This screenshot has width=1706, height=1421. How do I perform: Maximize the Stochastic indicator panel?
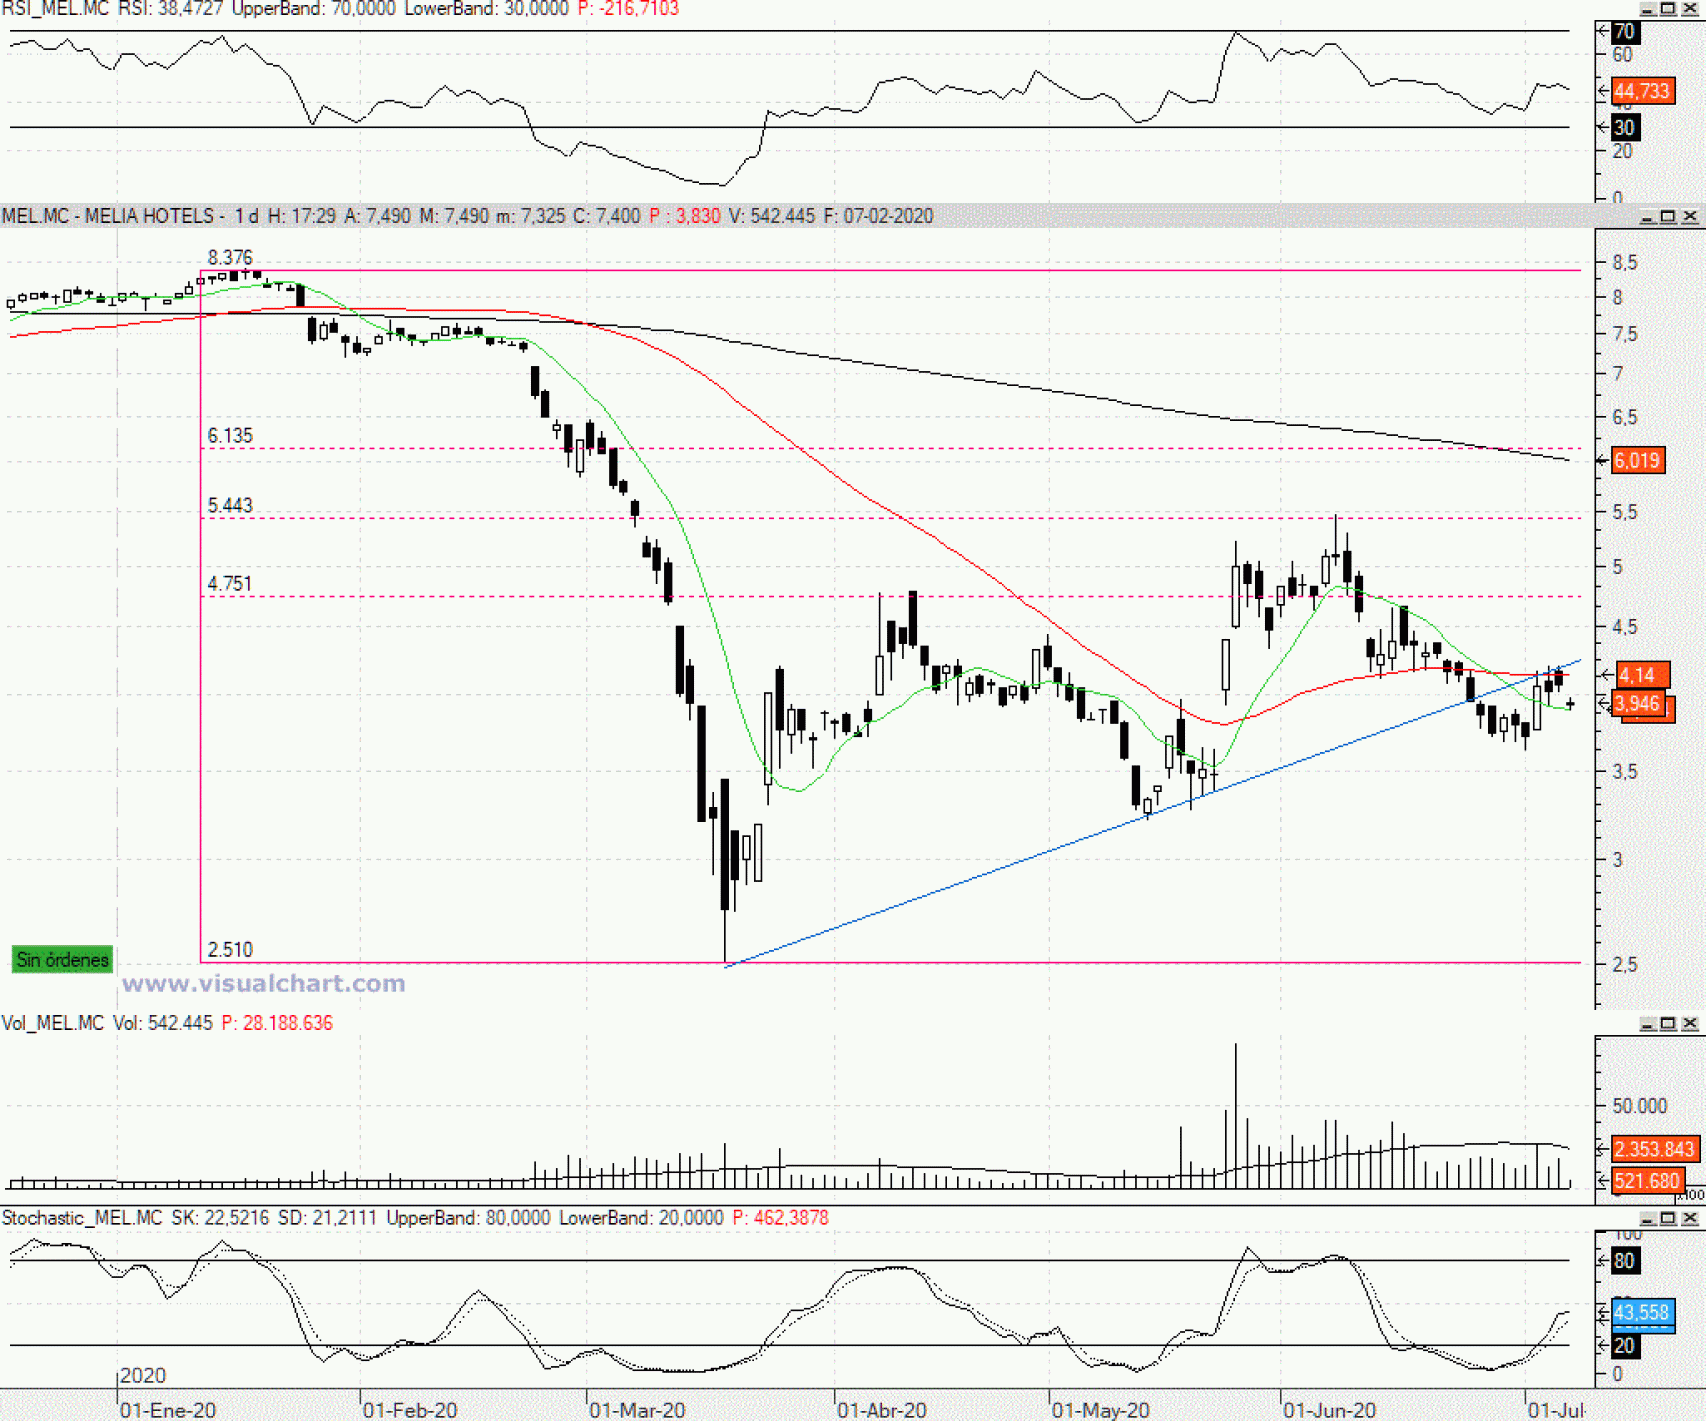(x=1668, y=1218)
